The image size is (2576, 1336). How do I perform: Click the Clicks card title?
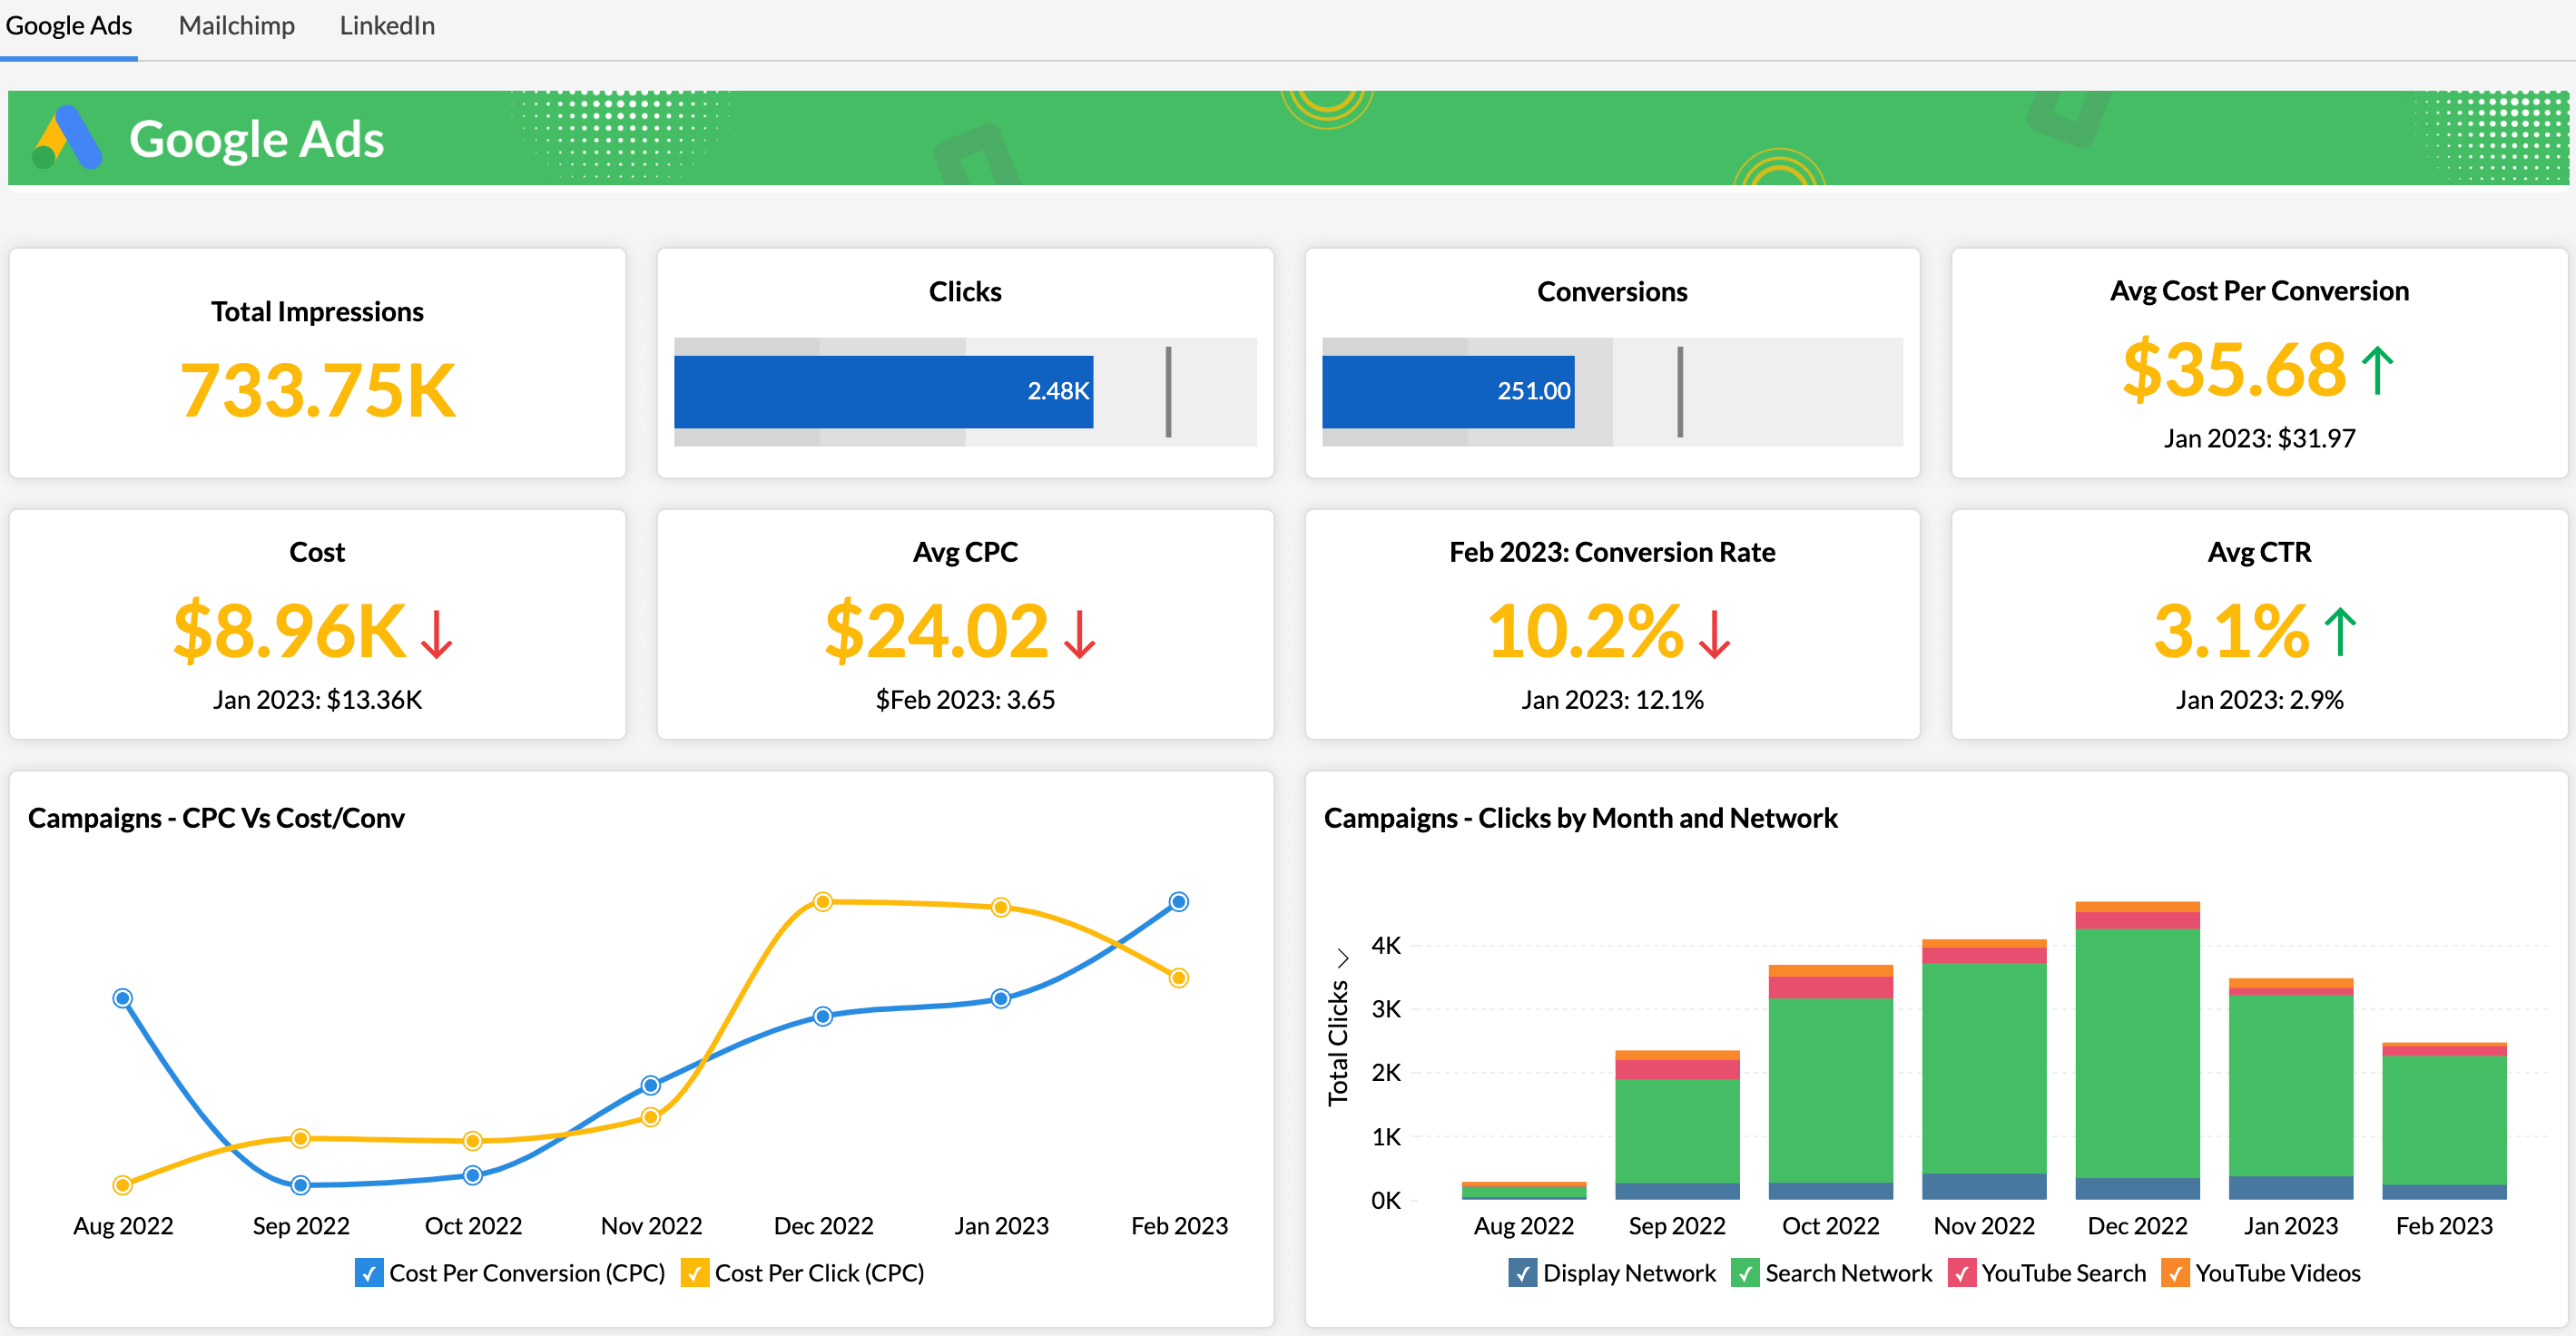coord(965,291)
